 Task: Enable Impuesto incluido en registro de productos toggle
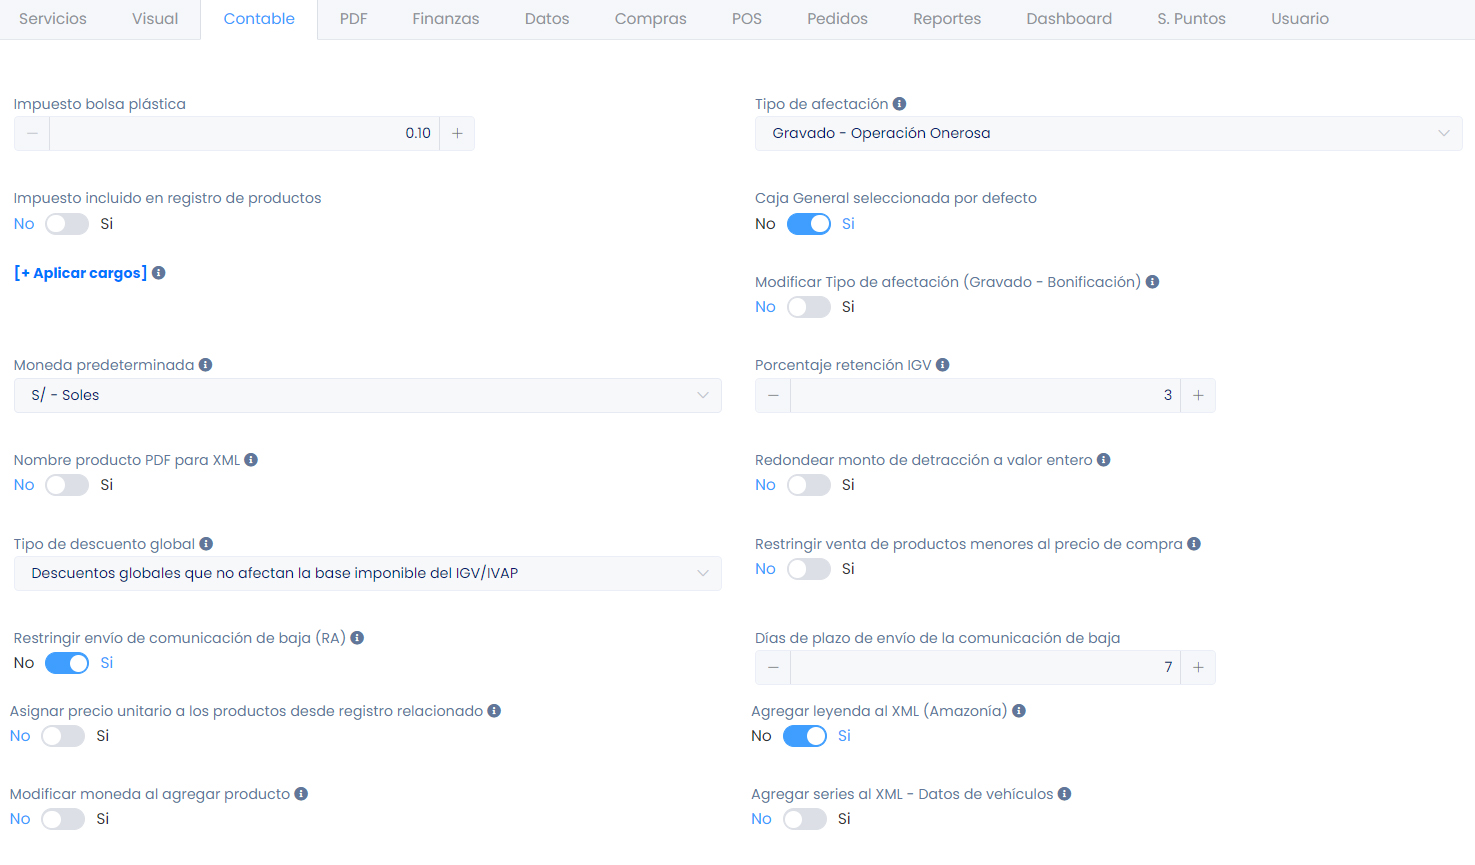67,224
